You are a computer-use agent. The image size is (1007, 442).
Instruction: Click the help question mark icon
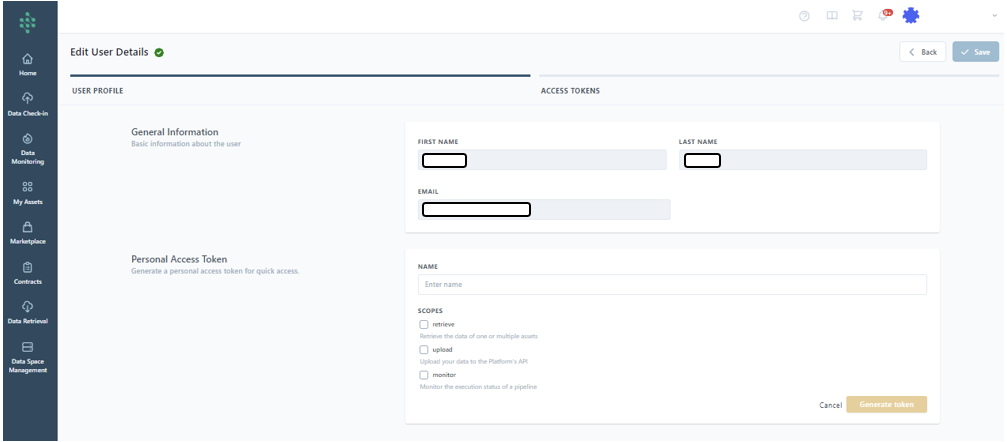(x=804, y=15)
